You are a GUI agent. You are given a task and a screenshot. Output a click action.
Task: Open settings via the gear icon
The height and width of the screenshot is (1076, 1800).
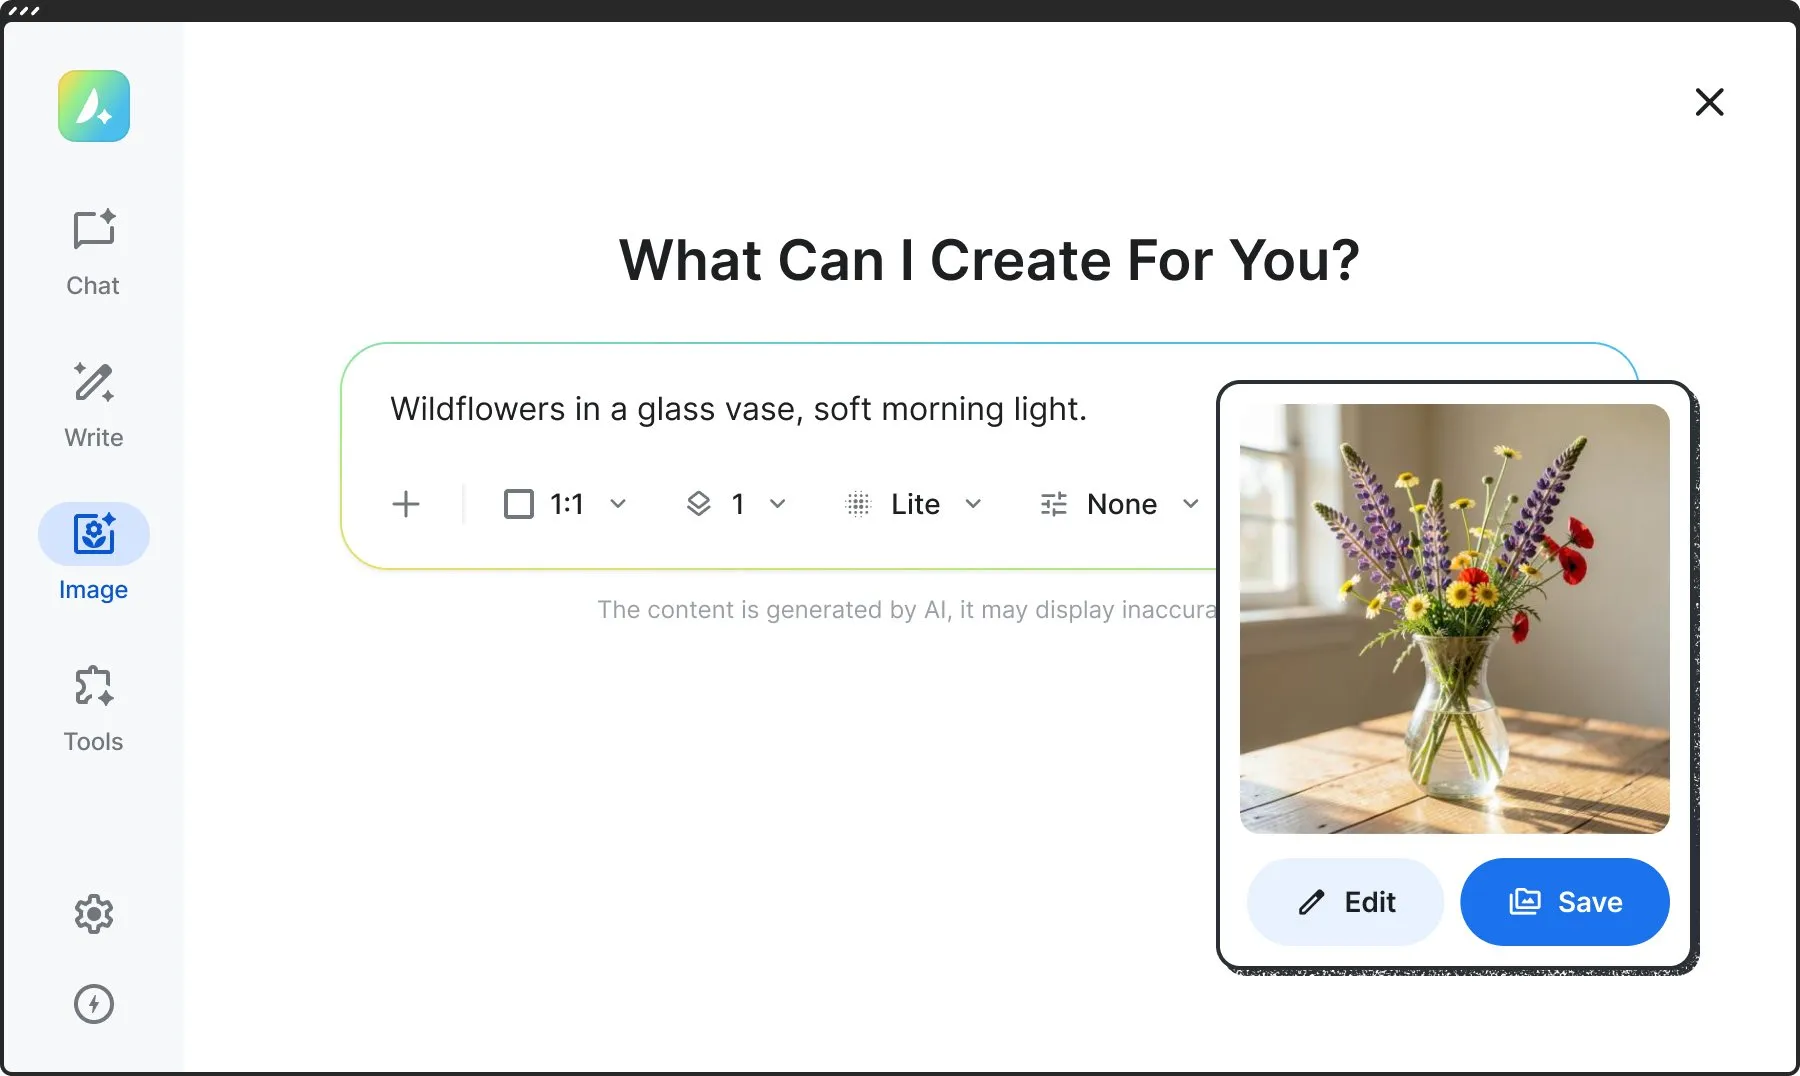tap(94, 913)
